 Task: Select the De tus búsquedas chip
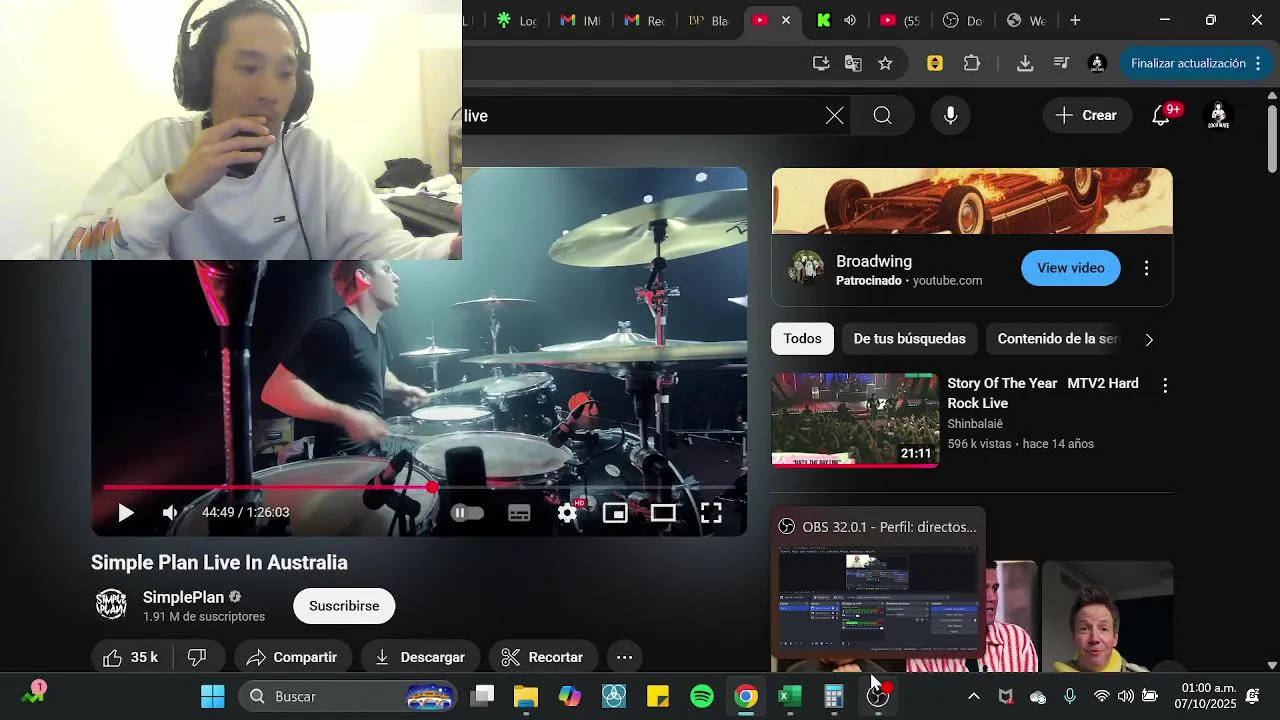click(910, 339)
